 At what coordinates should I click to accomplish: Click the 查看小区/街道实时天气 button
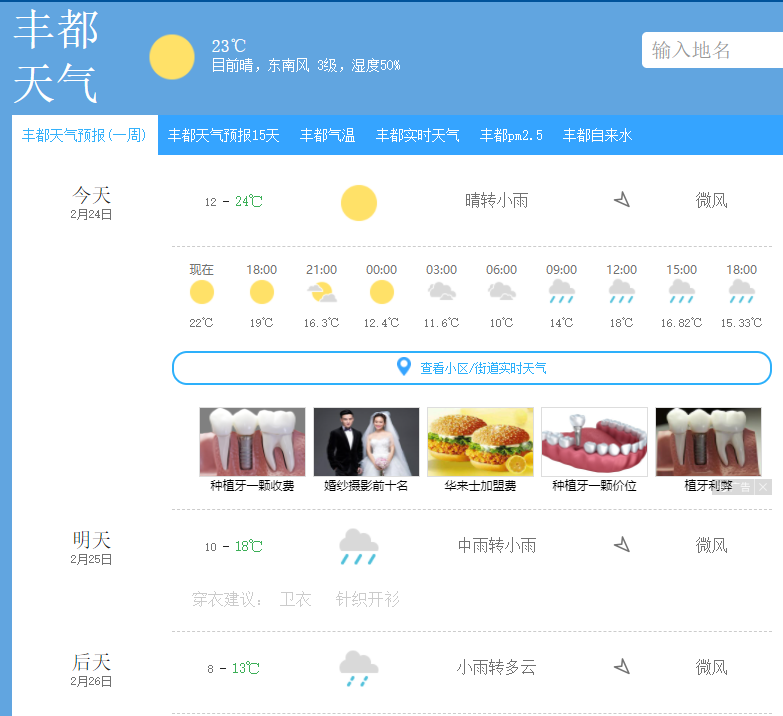tap(482, 368)
